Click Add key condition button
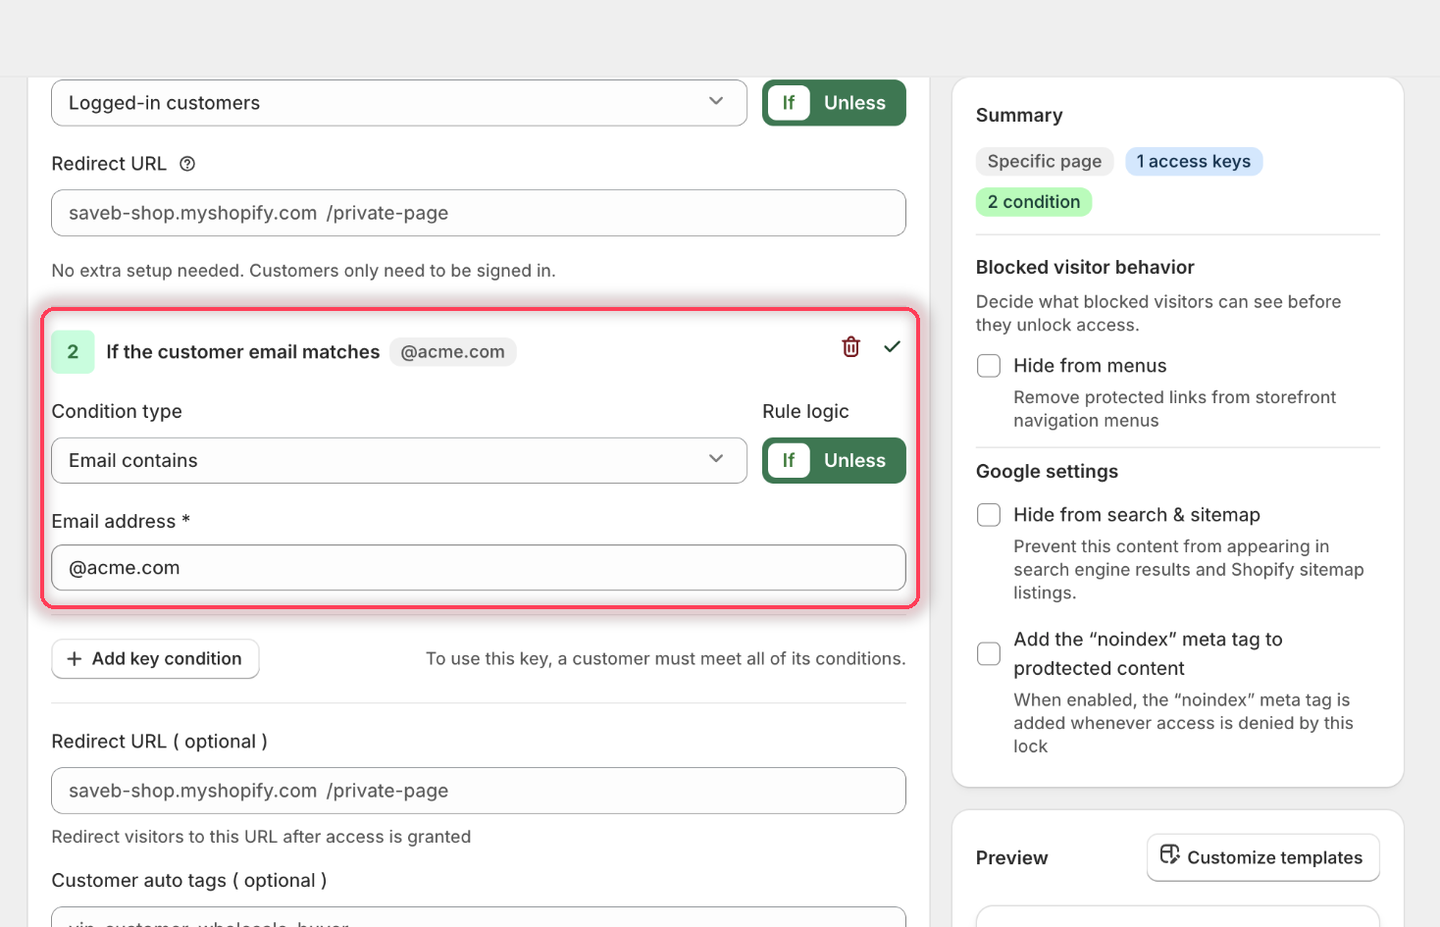 tap(155, 659)
